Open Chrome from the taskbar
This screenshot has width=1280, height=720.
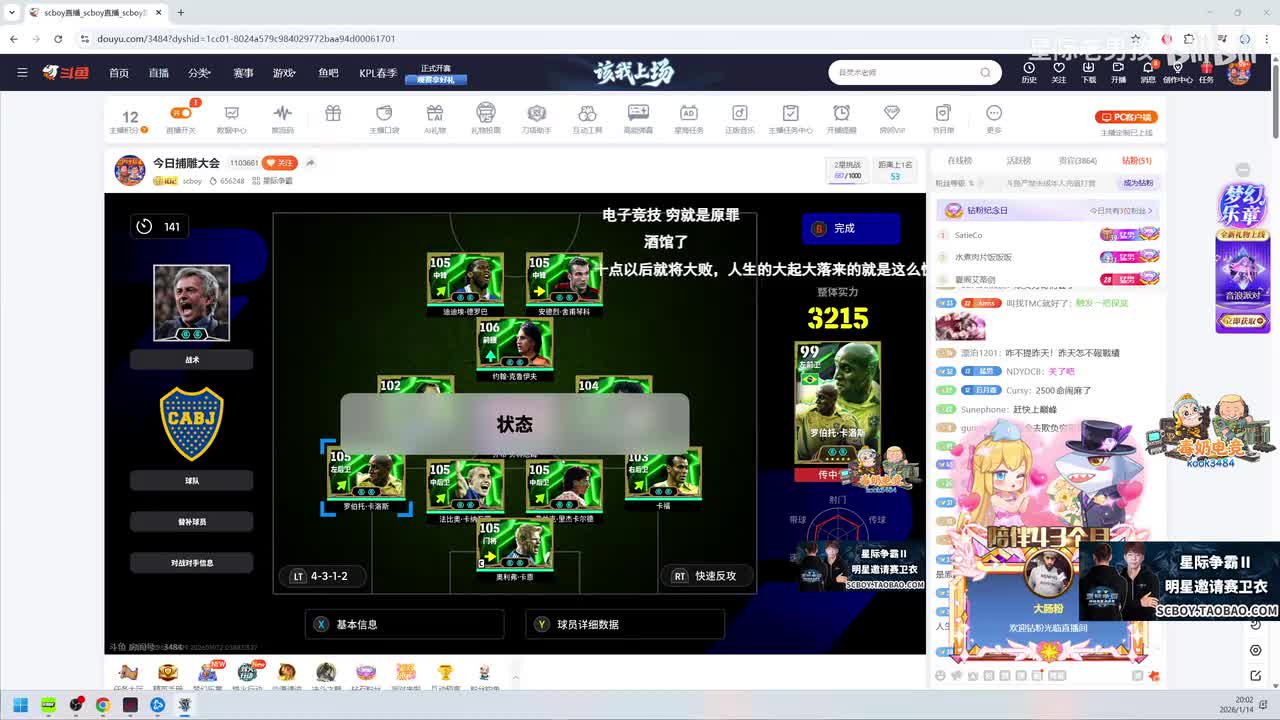(x=102, y=705)
